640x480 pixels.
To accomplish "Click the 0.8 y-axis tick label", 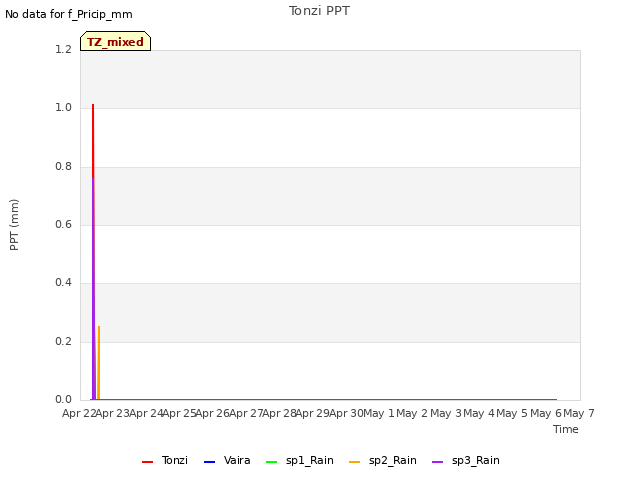I will (x=63, y=167).
